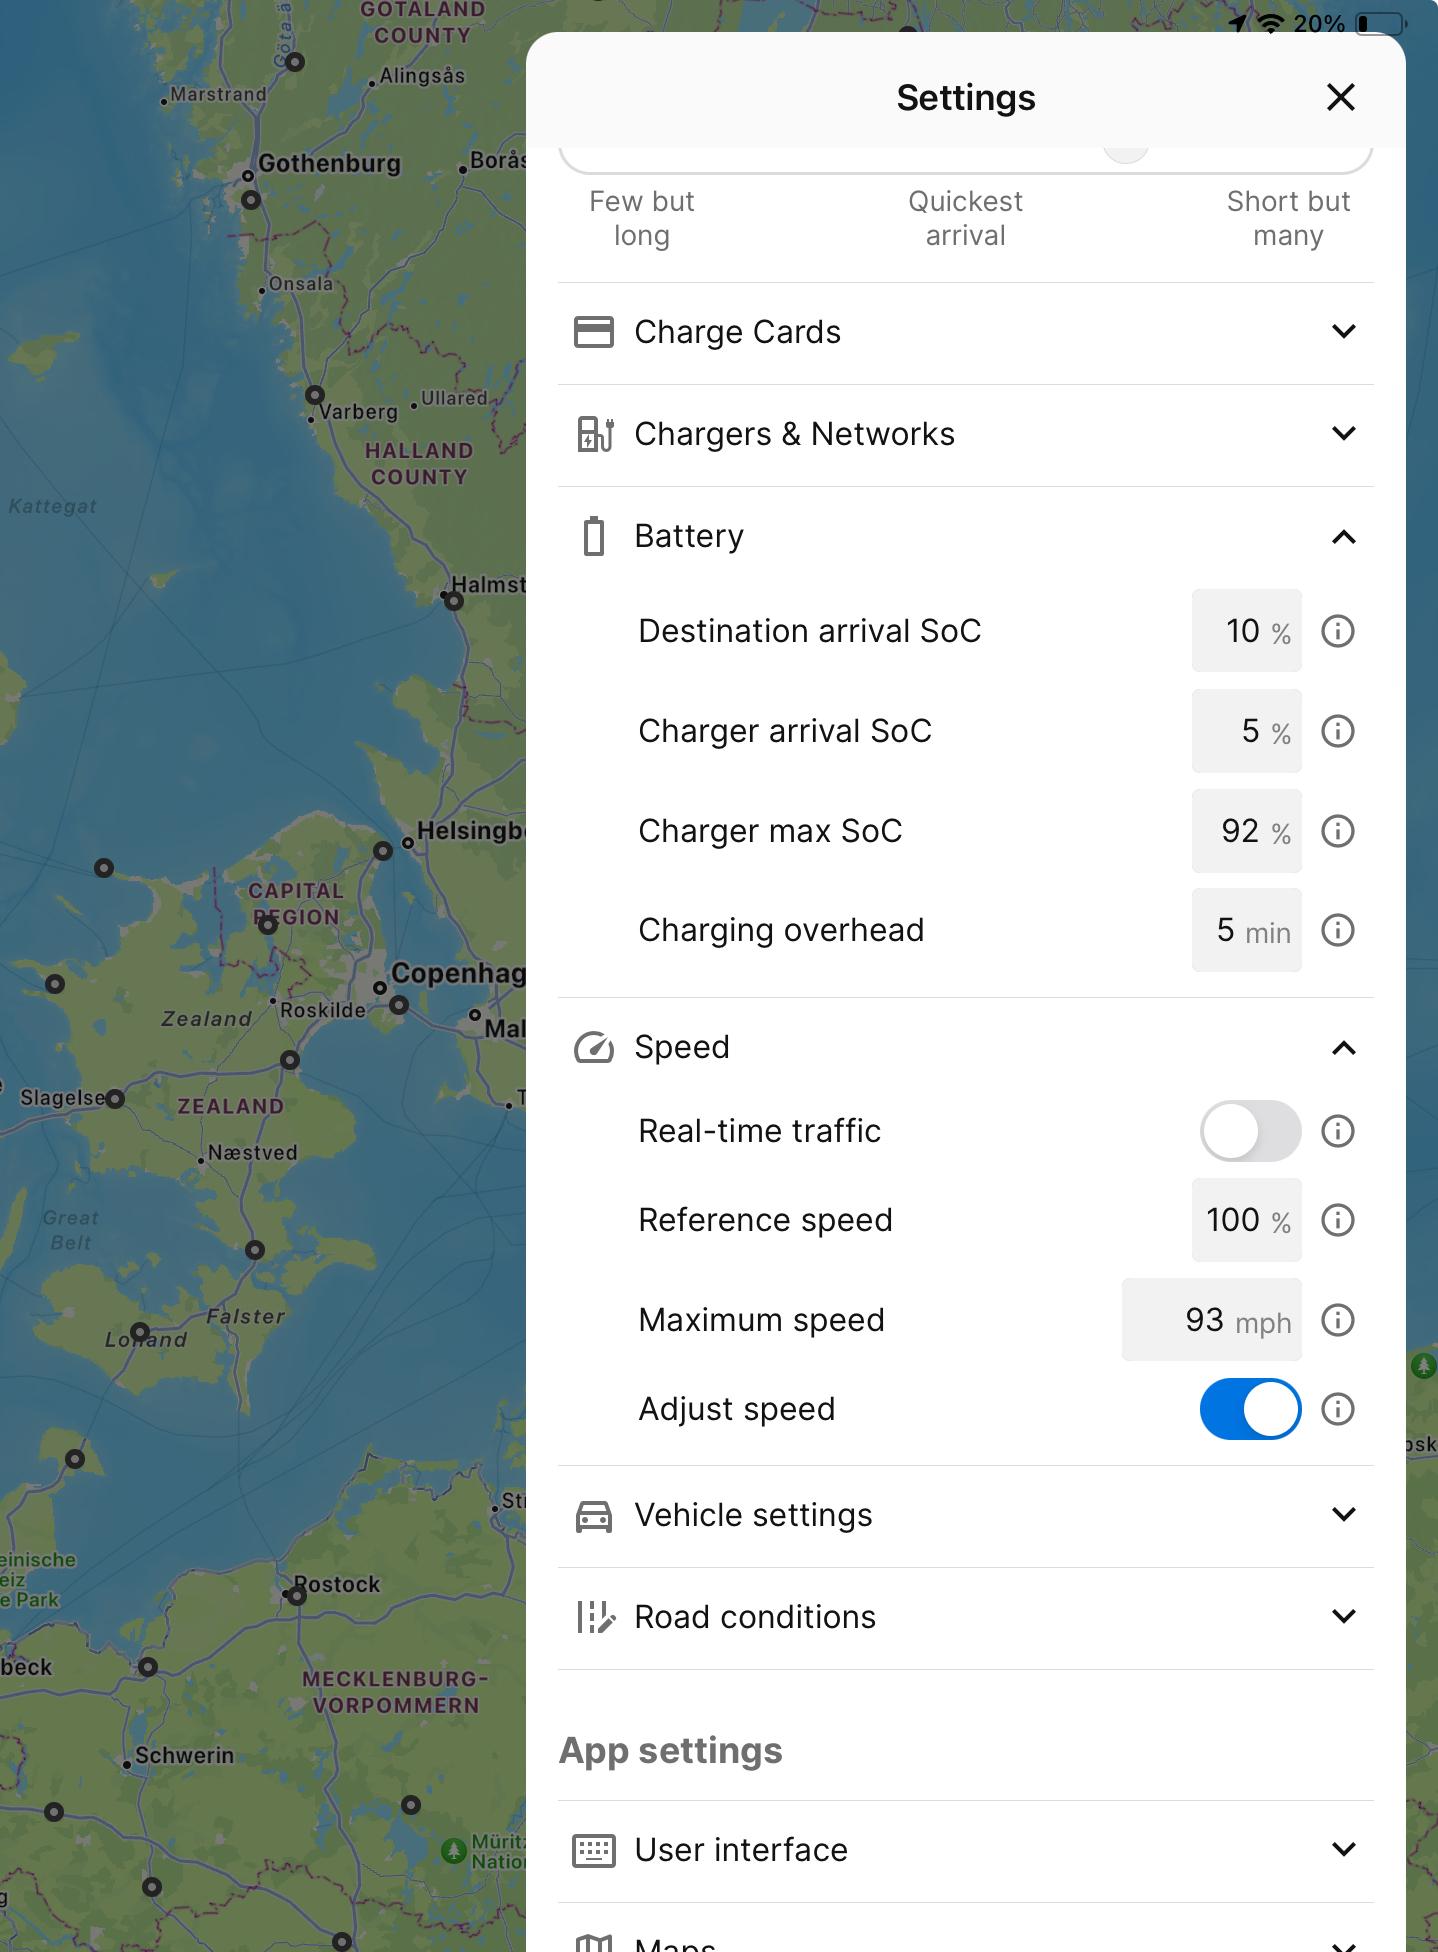Viewport: 1438px width, 1952px height.
Task: Click the battery indicator in status bar
Action: [1380, 23]
